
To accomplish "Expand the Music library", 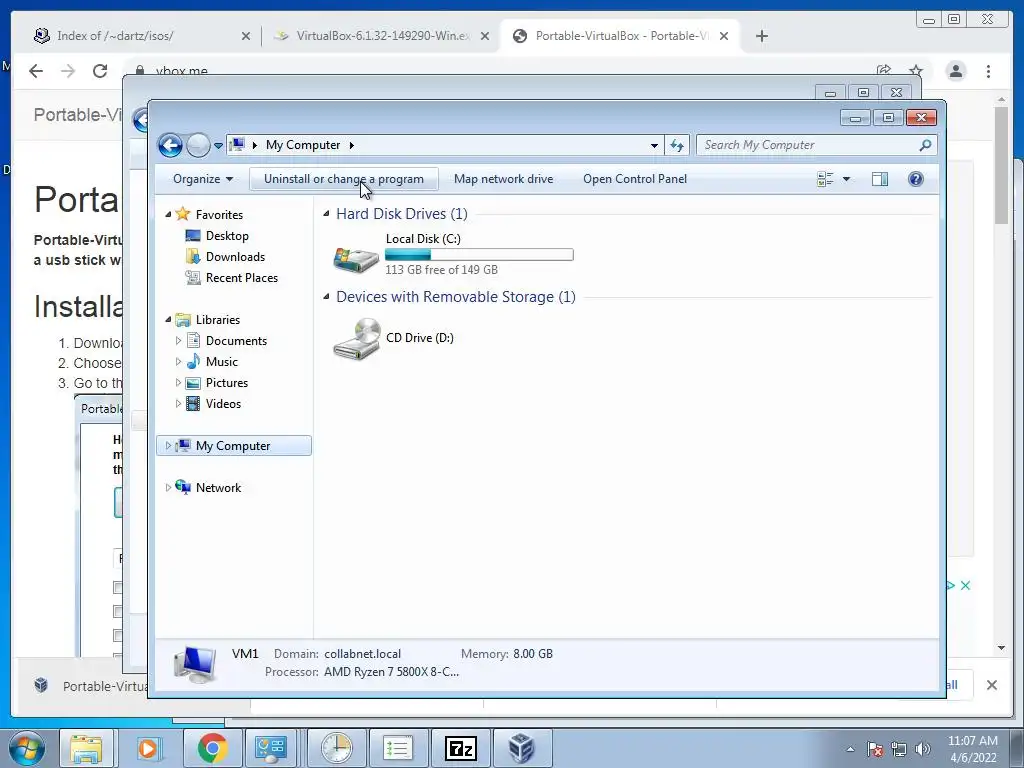I will tap(178, 361).
